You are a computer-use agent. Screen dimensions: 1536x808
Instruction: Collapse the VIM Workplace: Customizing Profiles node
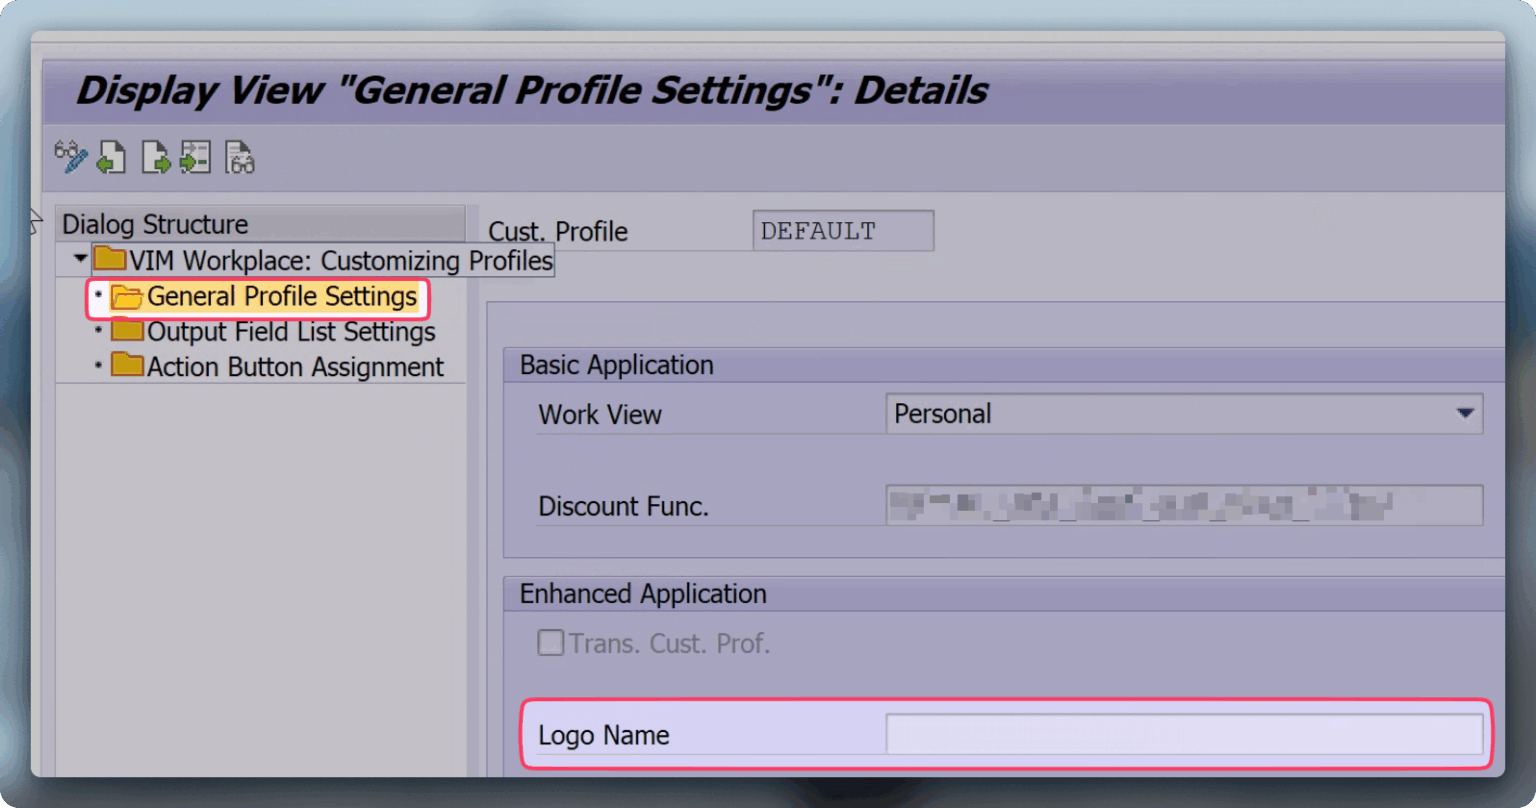[x=78, y=258]
